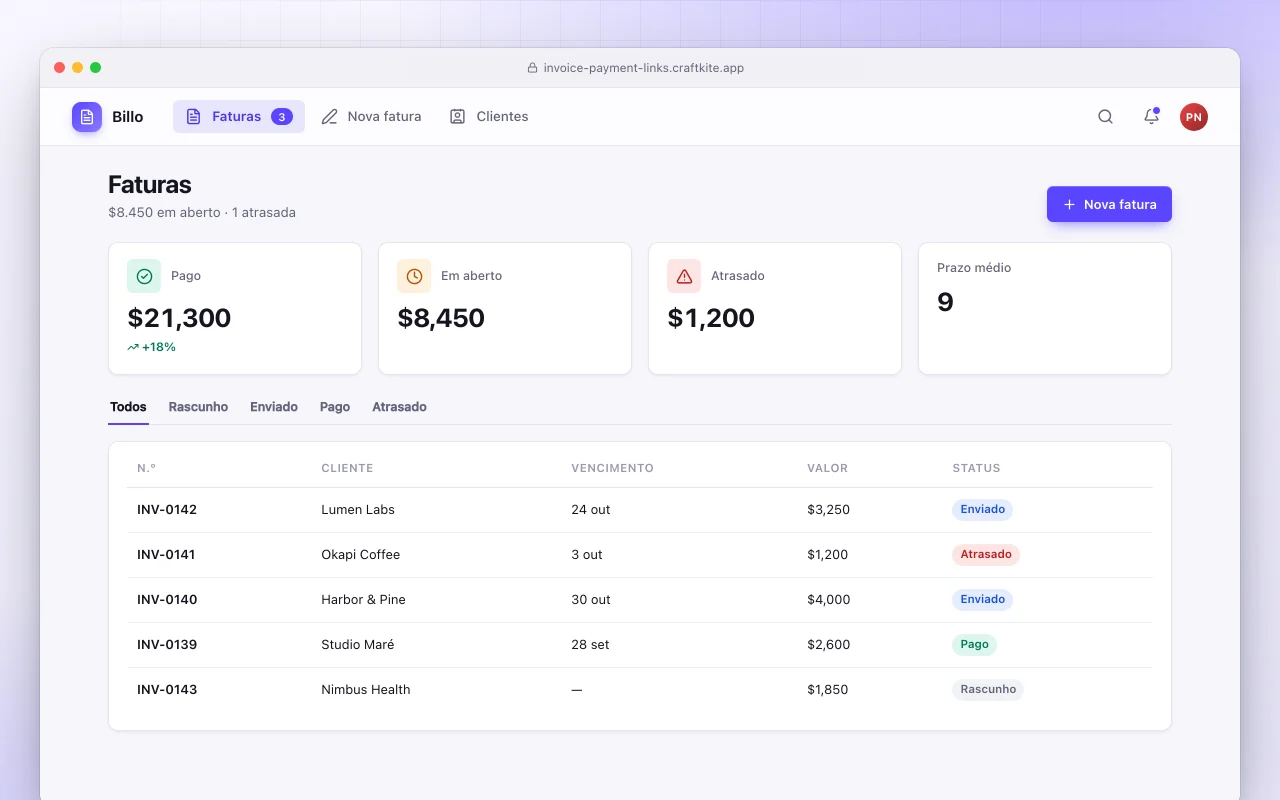Click the VALOR column header

pos(827,468)
